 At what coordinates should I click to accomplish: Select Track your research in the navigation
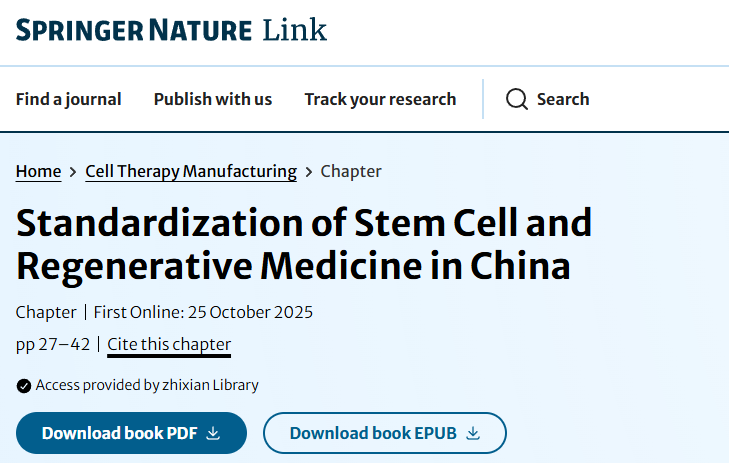click(380, 99)
